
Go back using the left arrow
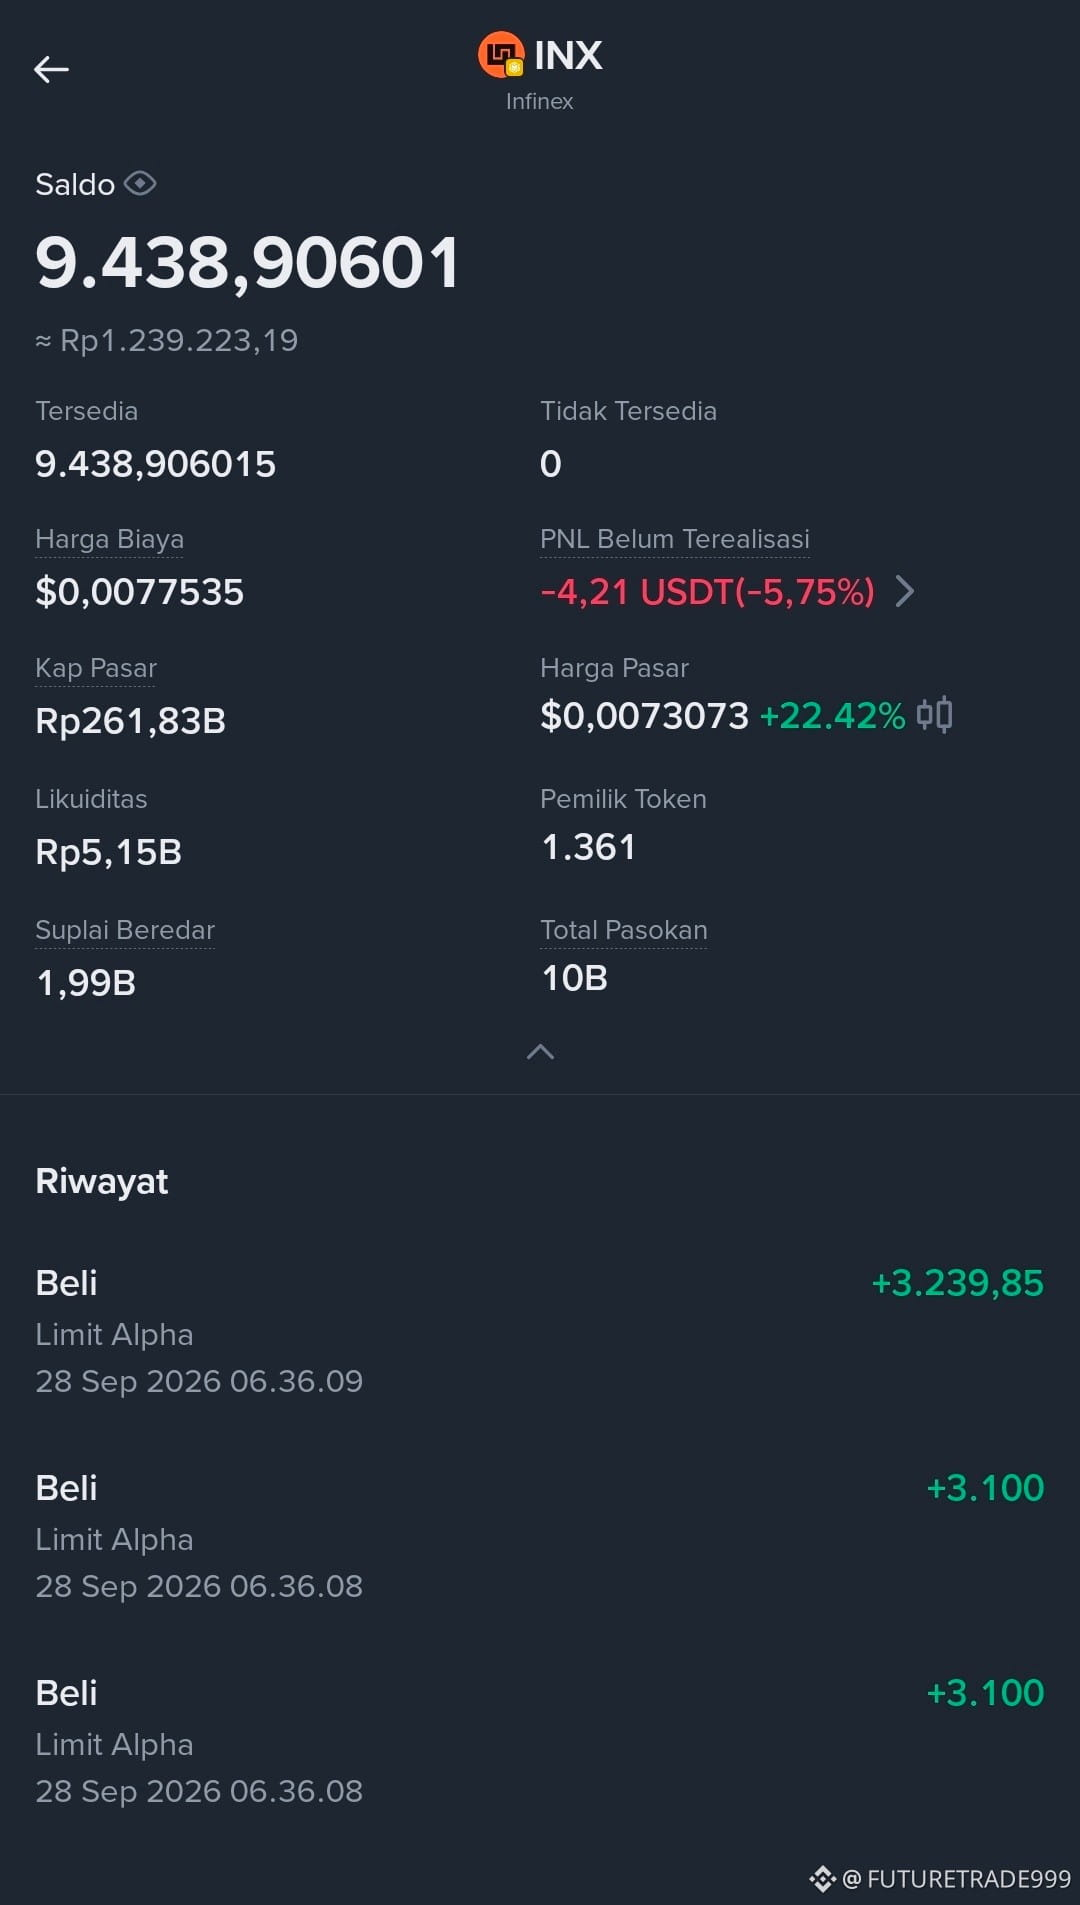(x=51, y=69)
